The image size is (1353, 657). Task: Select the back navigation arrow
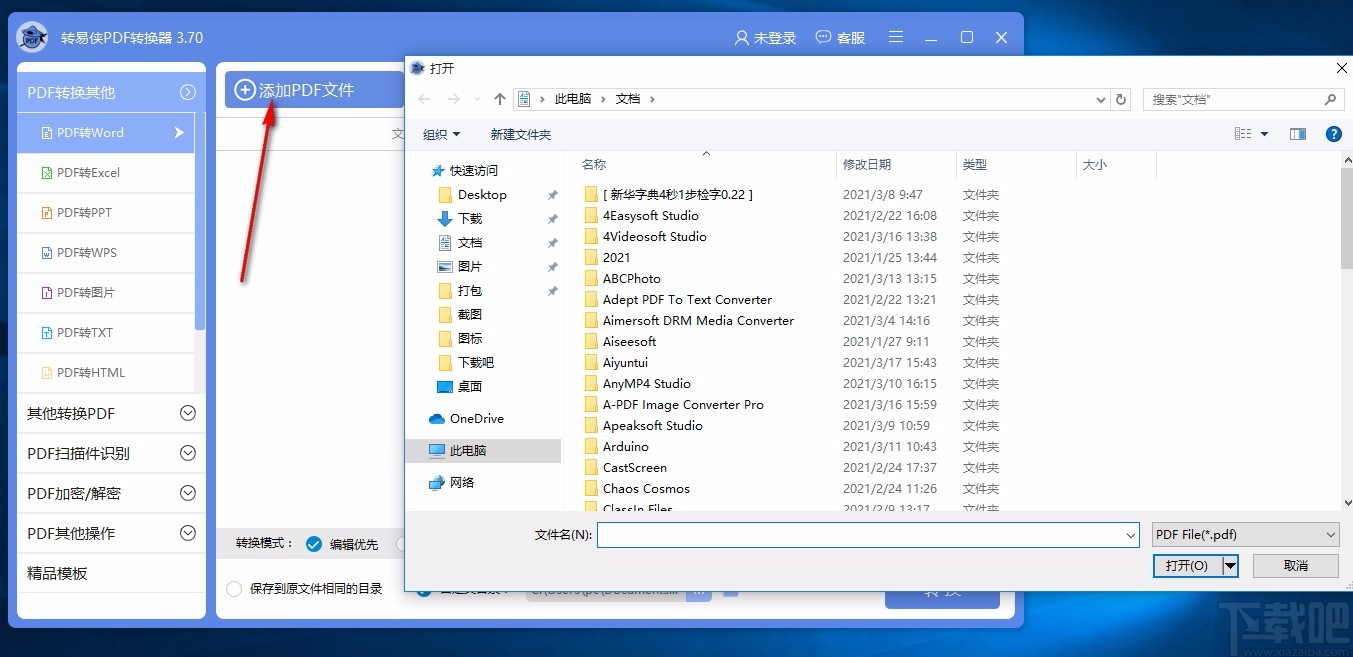[423, 99]
